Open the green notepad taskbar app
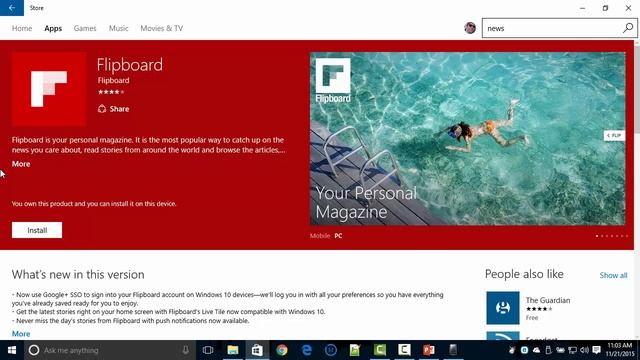640x360 pixels. 355,350
